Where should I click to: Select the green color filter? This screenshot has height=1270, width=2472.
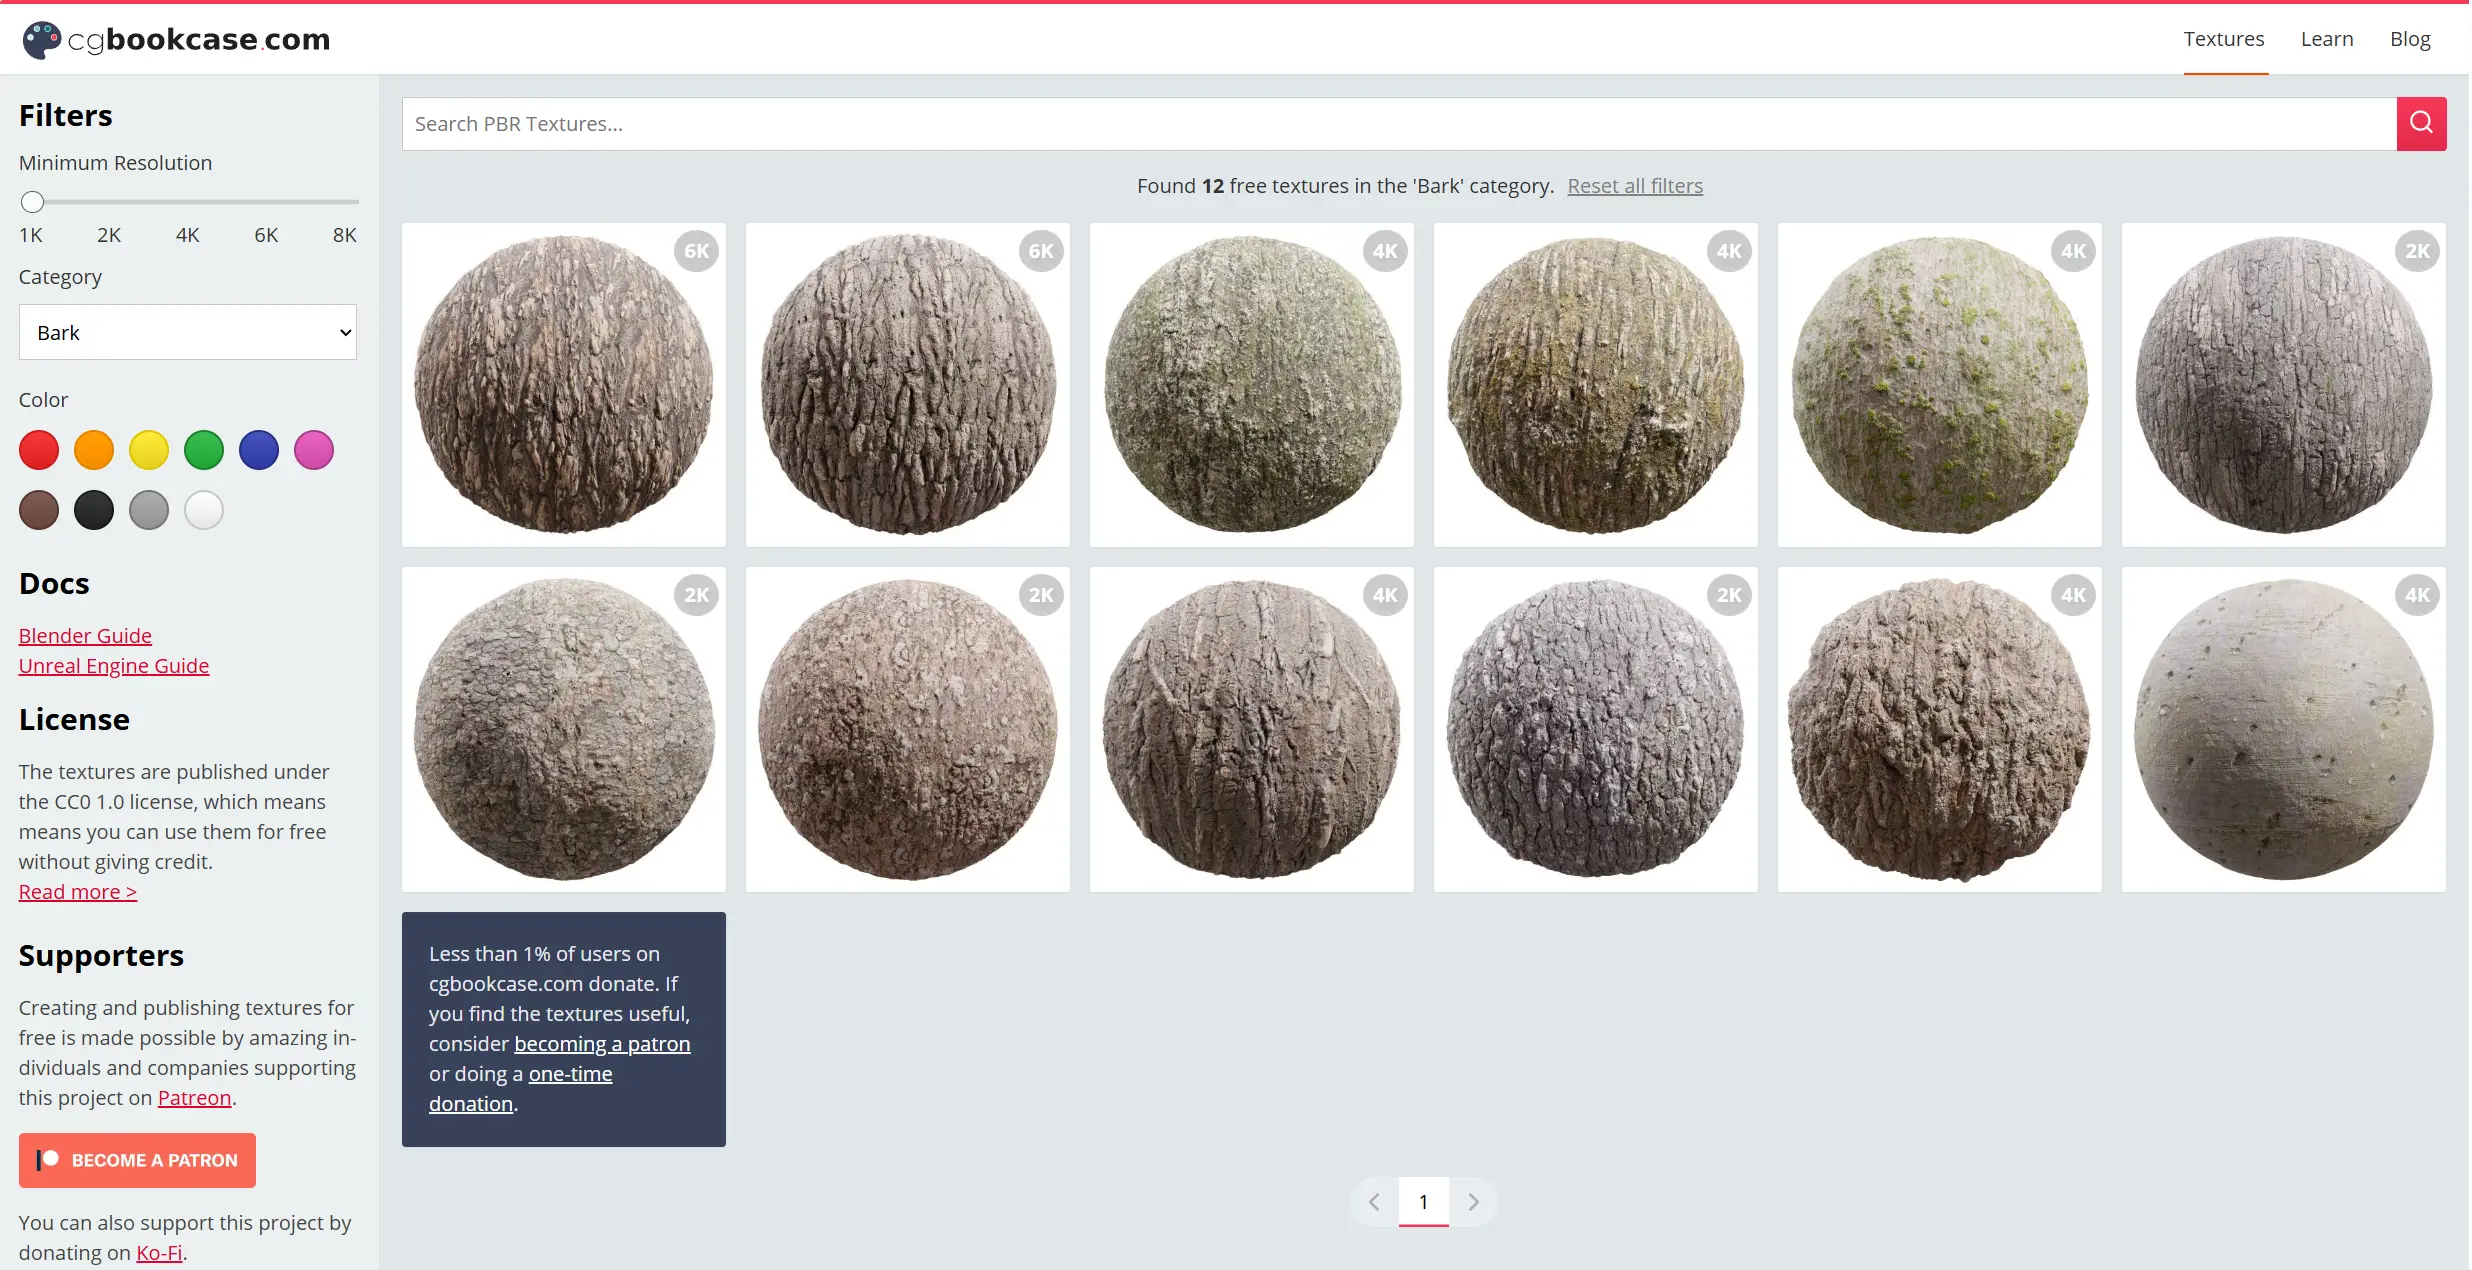click(204, 450)
